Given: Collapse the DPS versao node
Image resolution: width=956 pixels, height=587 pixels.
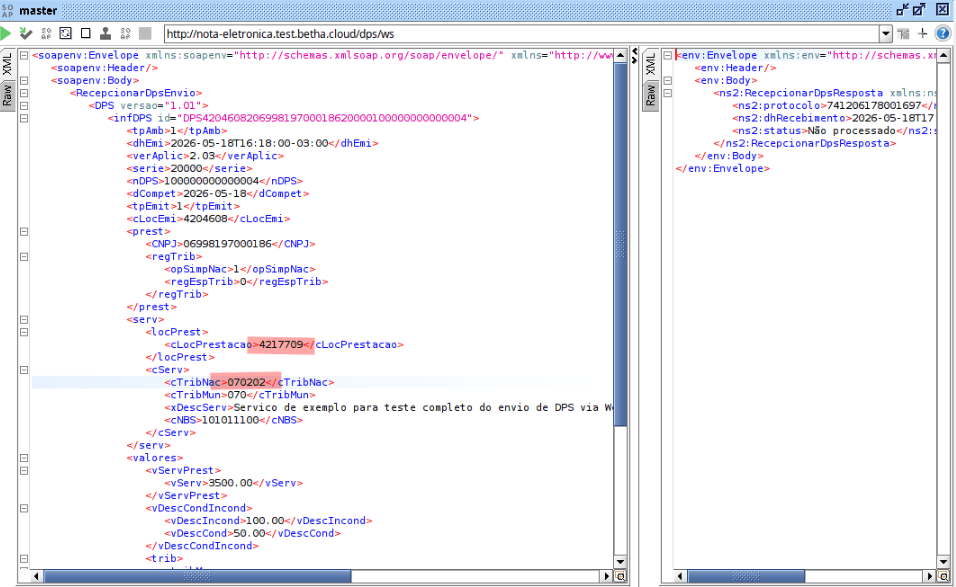Looking at the screenshot, I should tap(24, 105).
